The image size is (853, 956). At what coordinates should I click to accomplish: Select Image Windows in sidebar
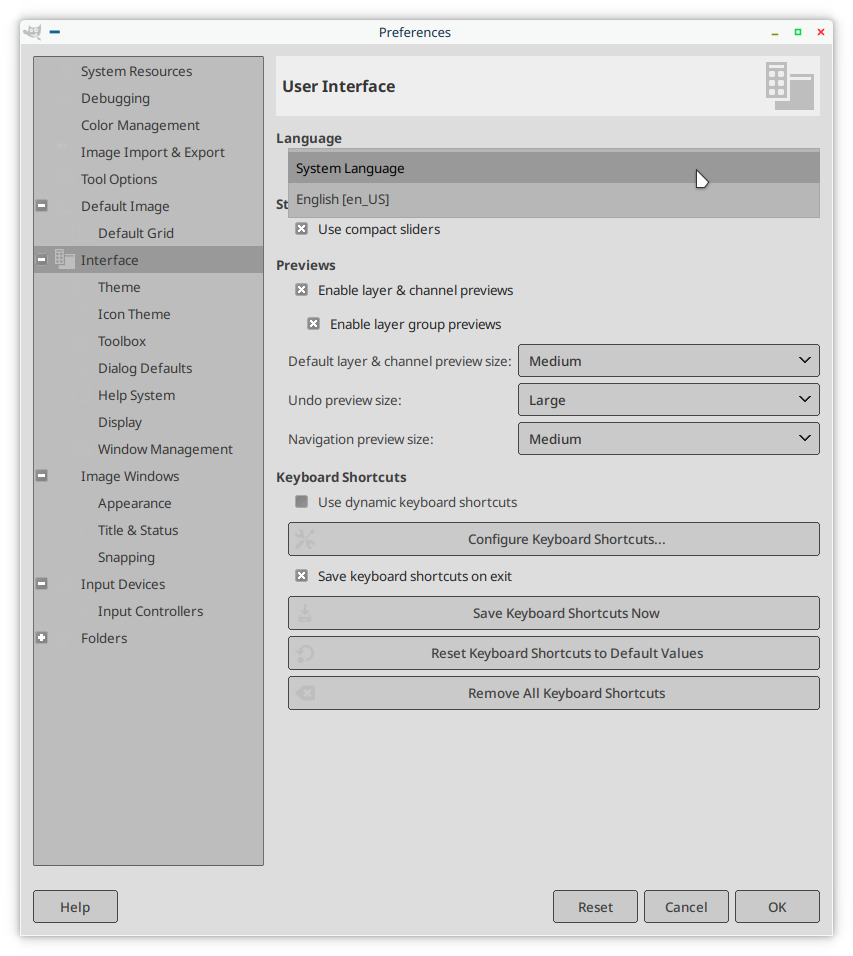point(130,476)
